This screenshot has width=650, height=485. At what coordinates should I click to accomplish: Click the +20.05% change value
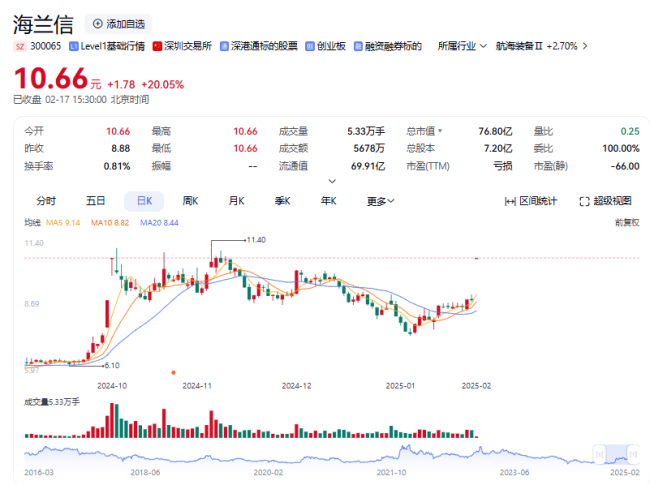(x=162, y=85)
